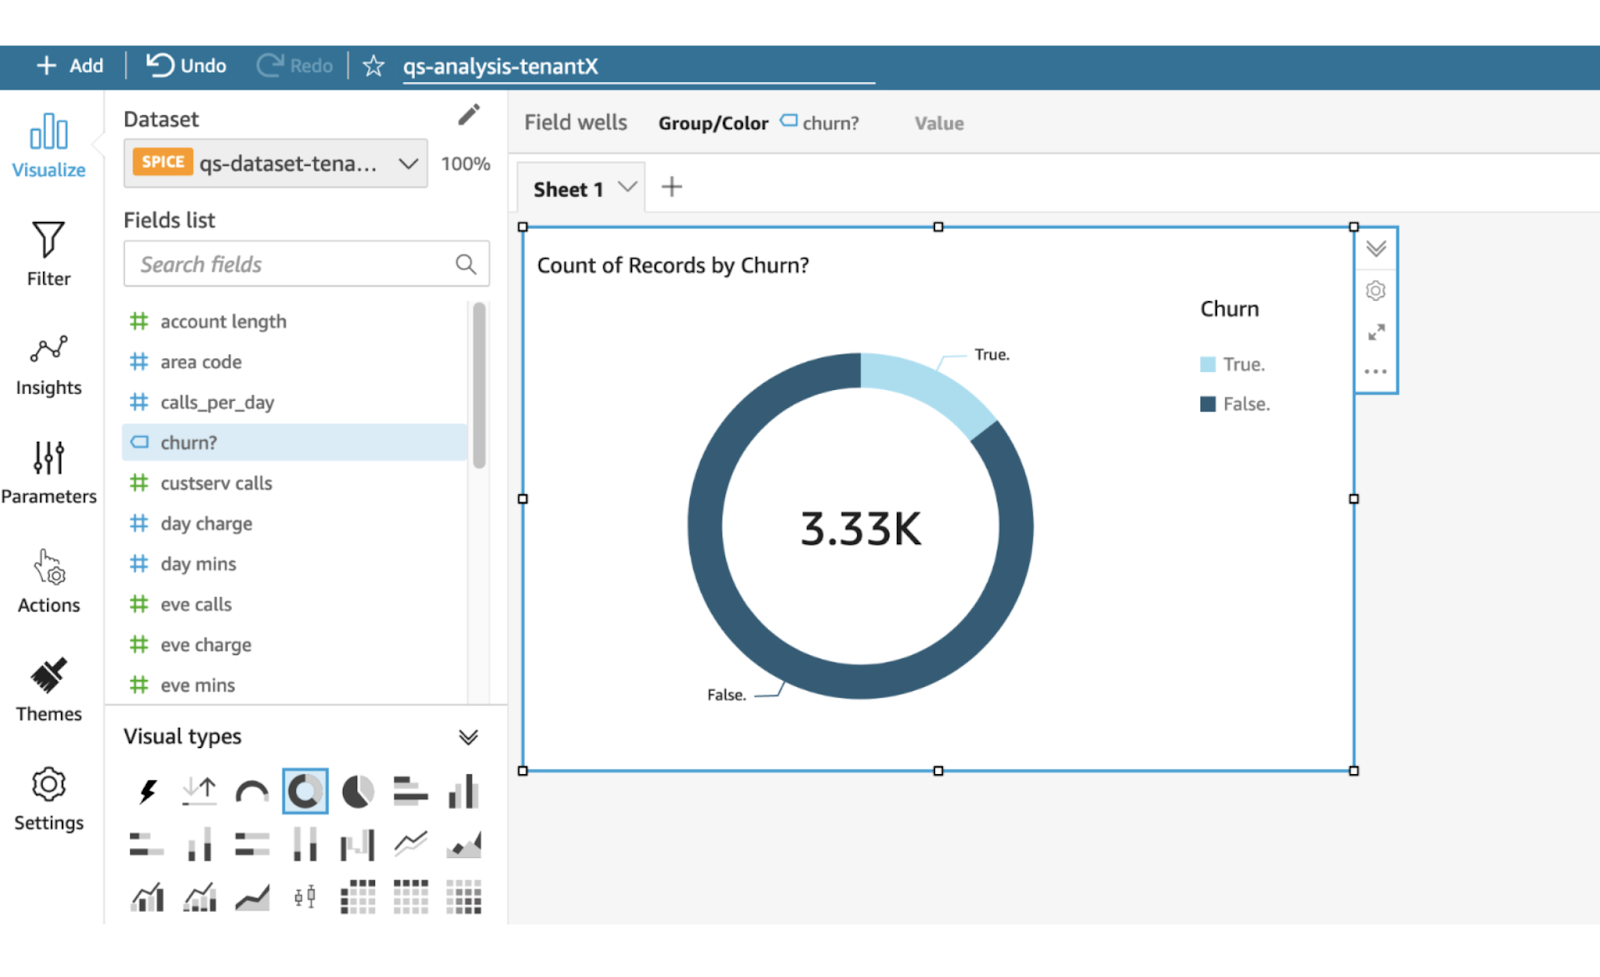Expand the visual's on-chart menu chevron
The image size is (1600, 977).
(x=1376, y=249)
